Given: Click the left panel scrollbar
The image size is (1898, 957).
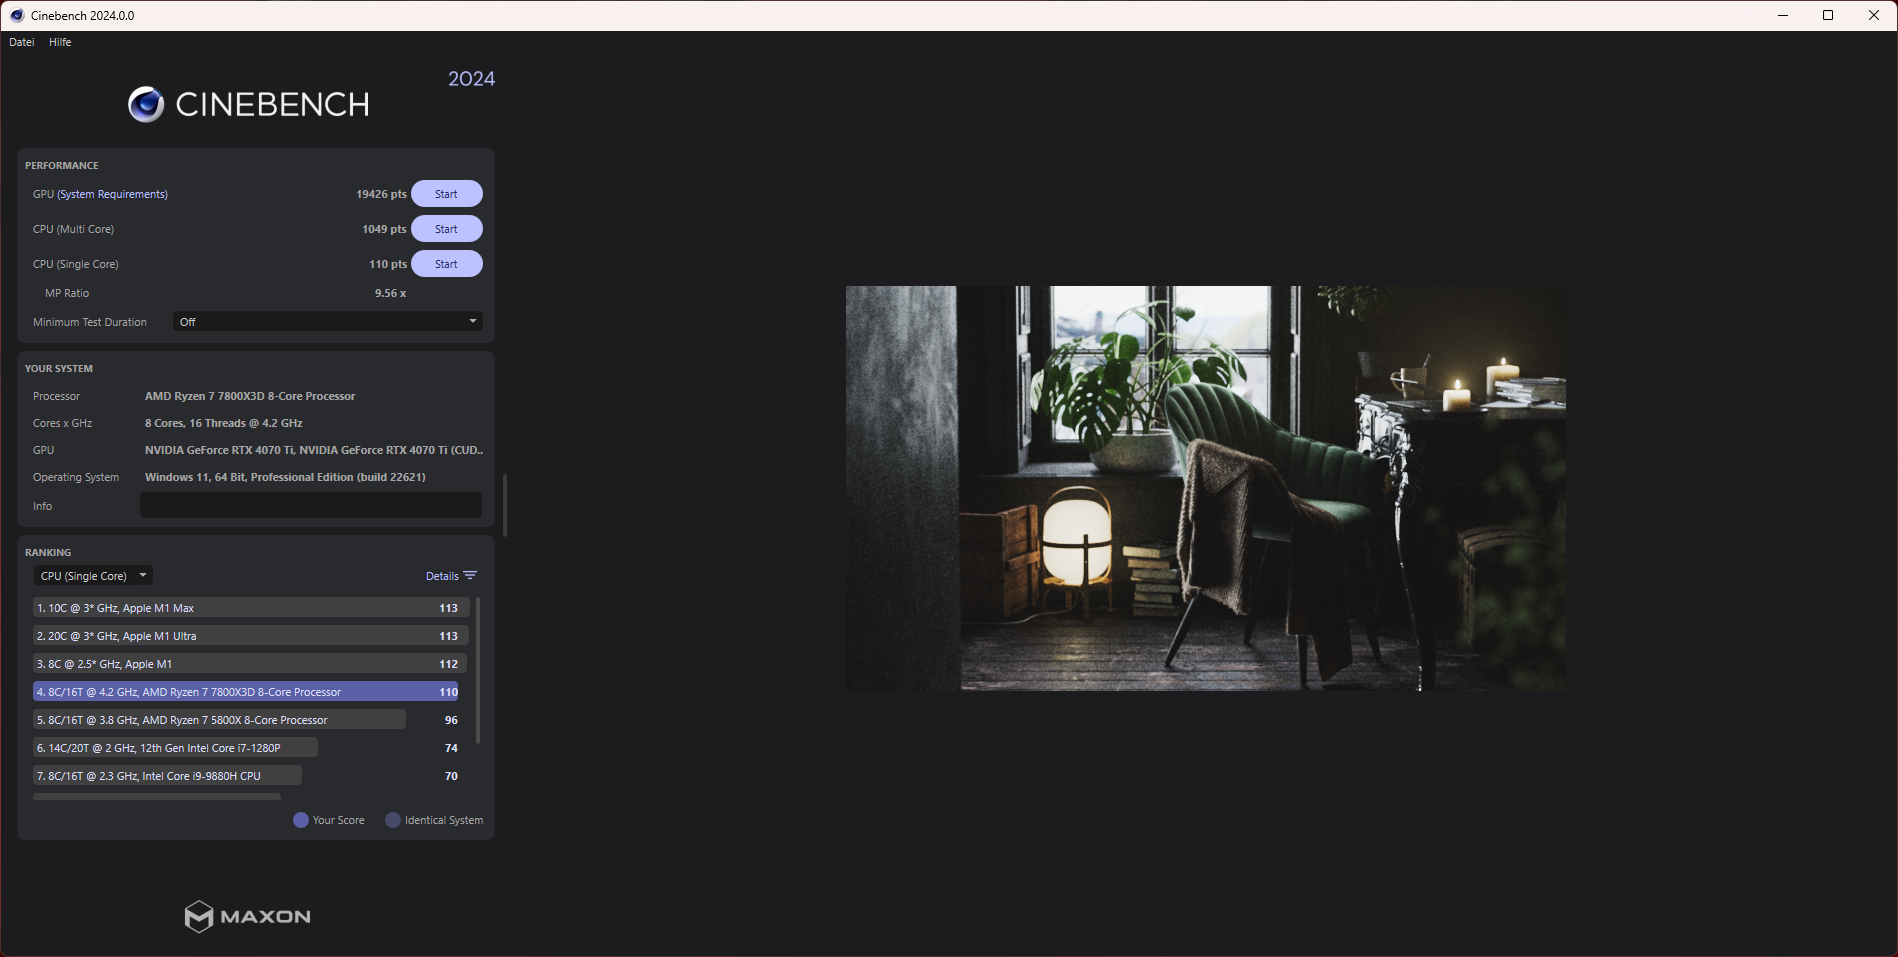Looking at the screenshot, I should click(x=505, y=504).
